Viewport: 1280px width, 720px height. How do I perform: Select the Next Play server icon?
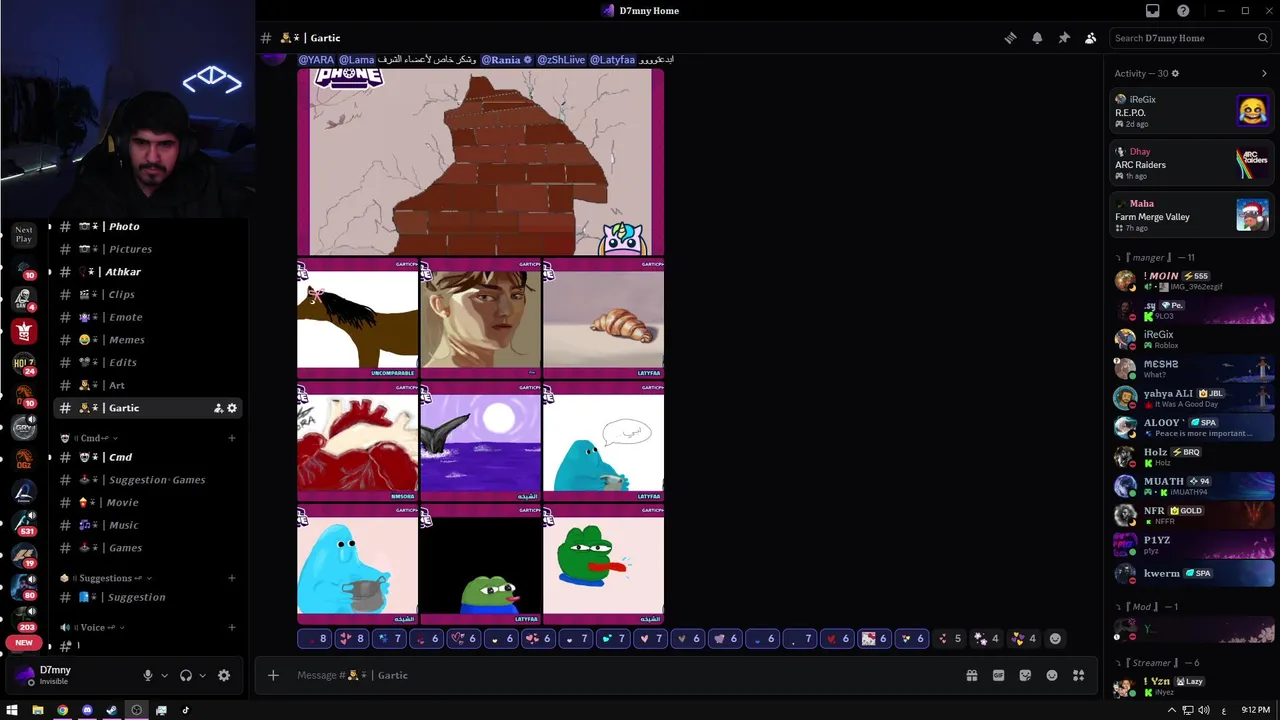[x=24, y=234]
